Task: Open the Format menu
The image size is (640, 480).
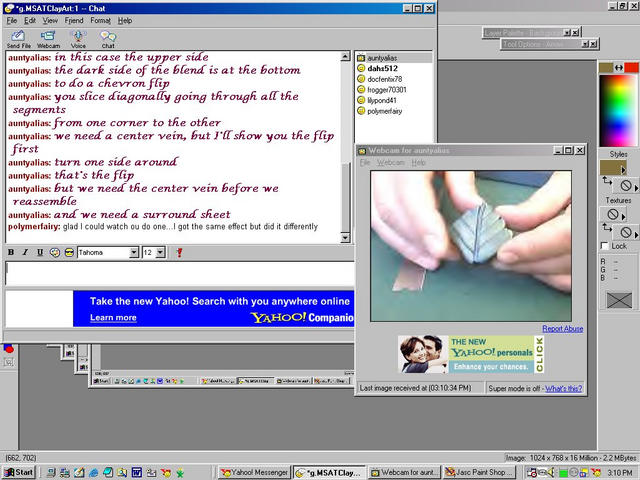Action: pos(100,20)
